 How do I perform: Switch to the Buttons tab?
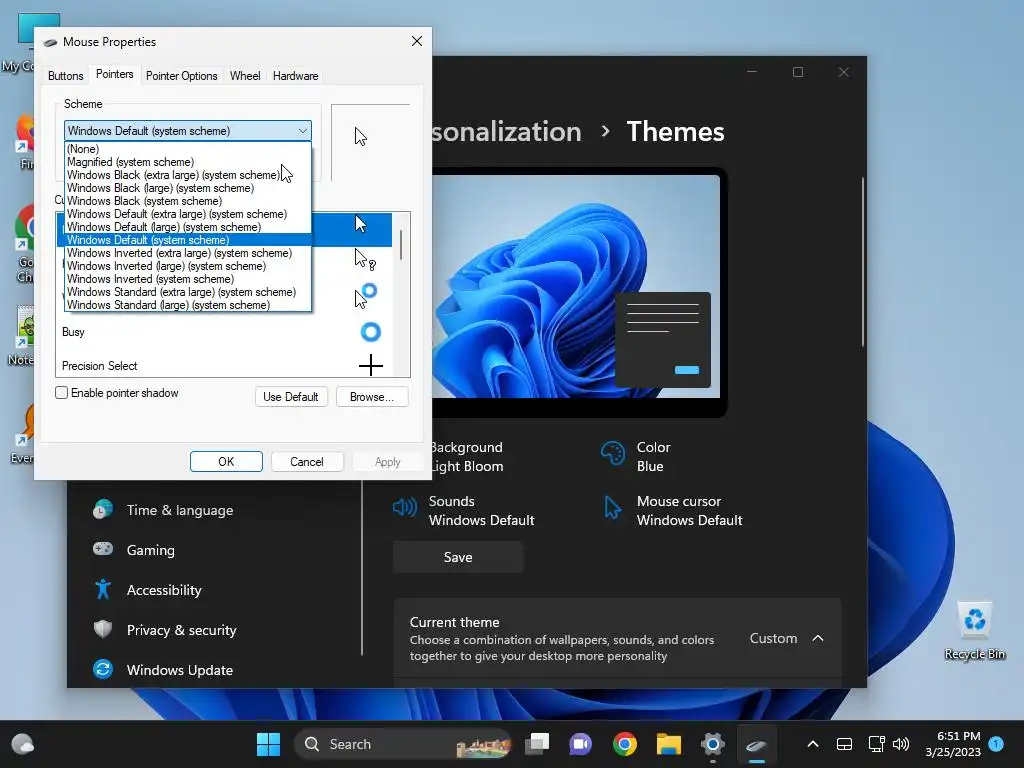point(65,76)
